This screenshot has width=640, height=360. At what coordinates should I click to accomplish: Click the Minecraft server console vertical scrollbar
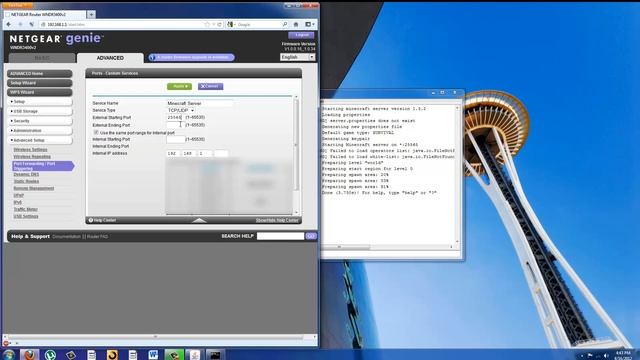click(x=457, y=176)
